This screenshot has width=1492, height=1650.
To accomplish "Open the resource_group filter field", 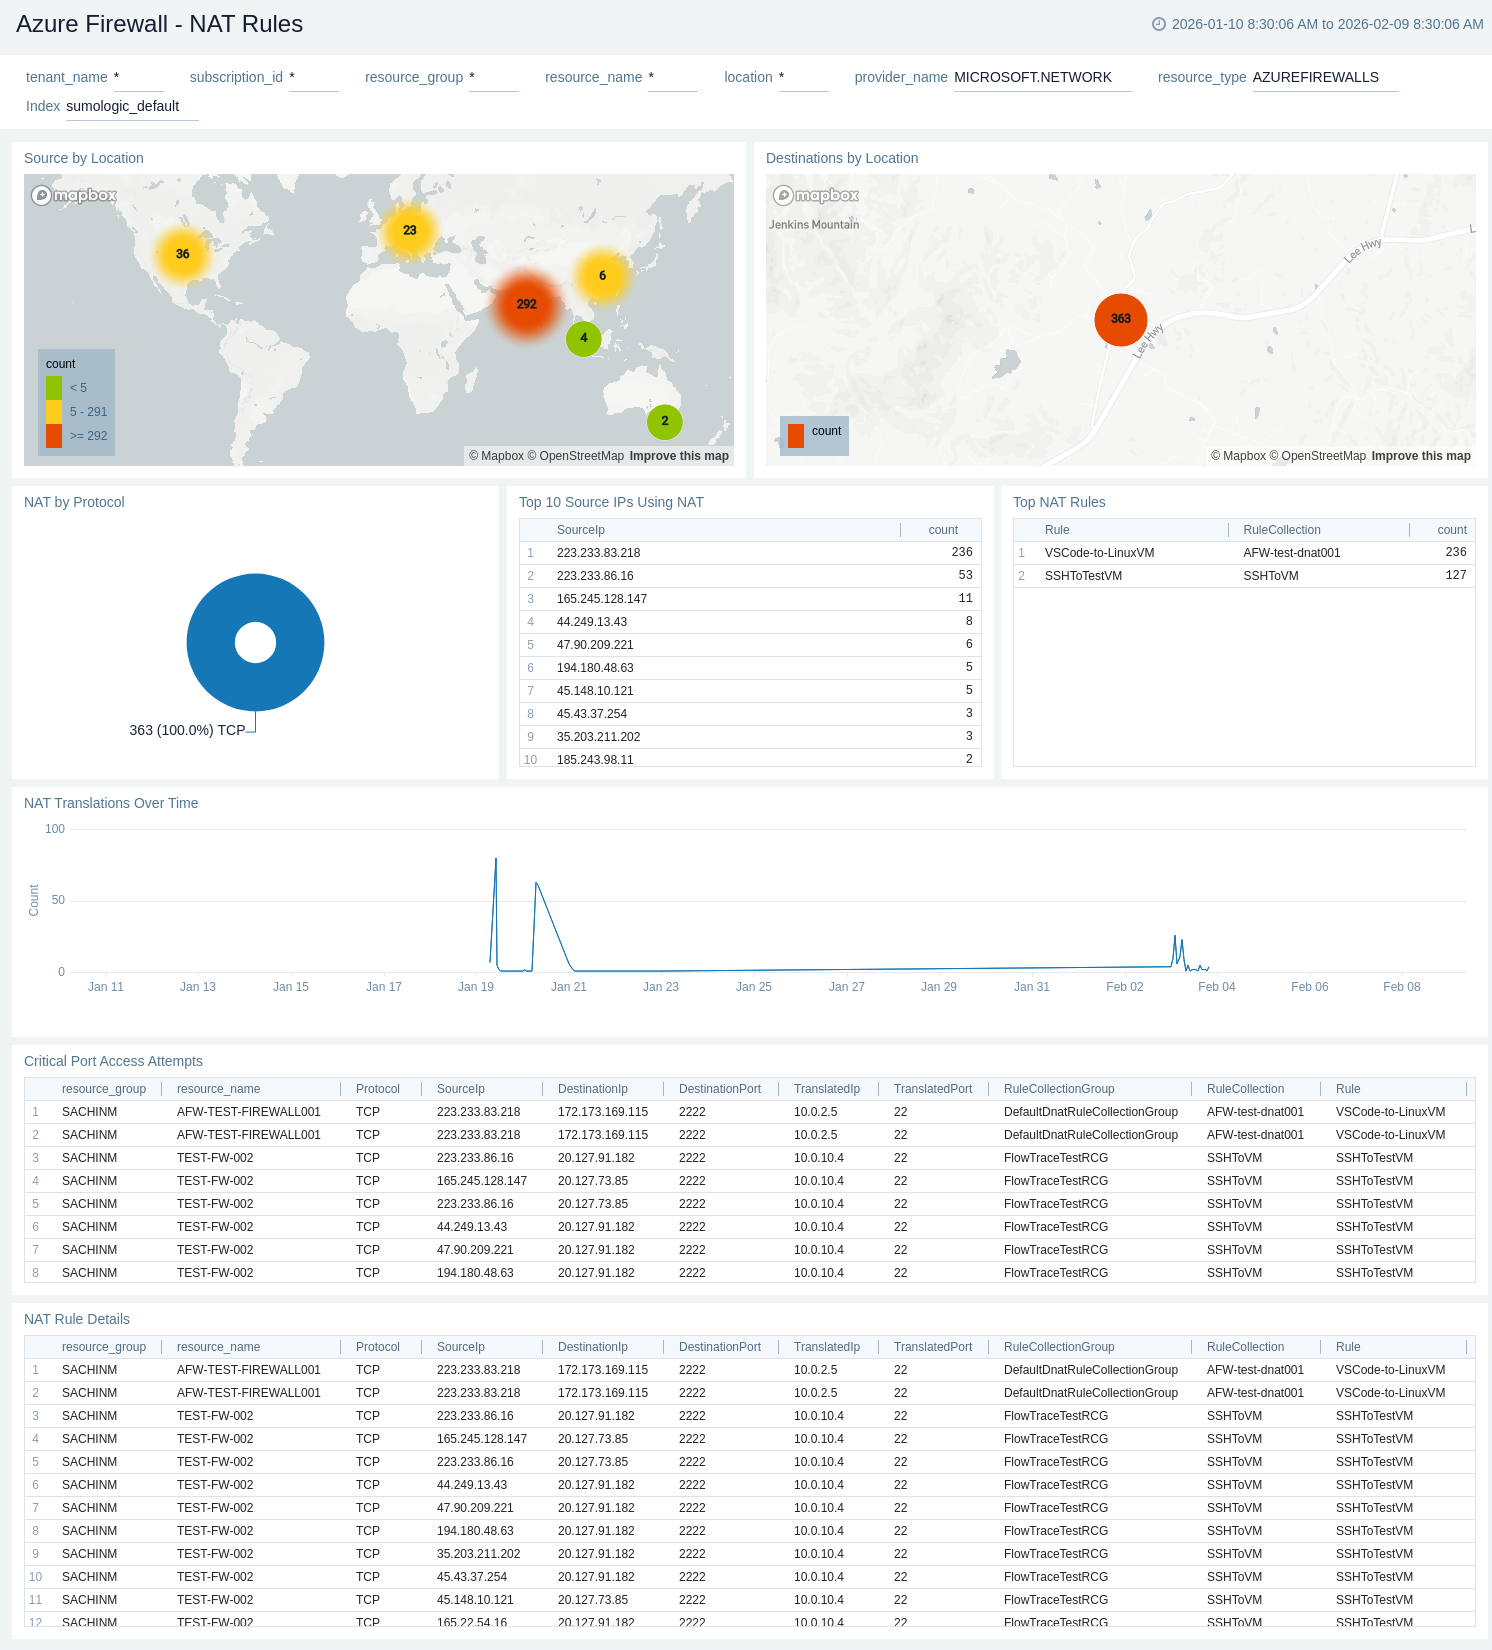I will [x=493, y=78].
